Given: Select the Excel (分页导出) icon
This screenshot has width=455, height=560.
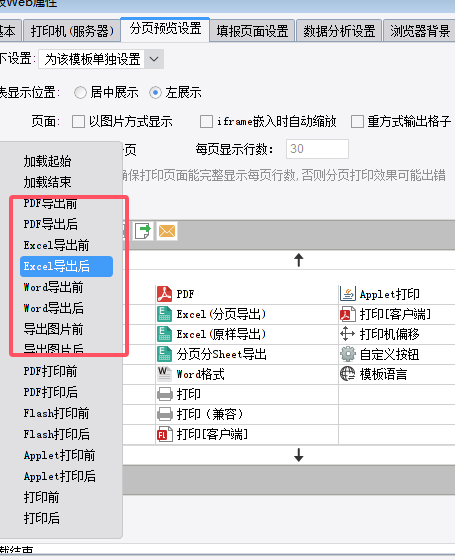Looking at the screenshot, I should point(164,314).
